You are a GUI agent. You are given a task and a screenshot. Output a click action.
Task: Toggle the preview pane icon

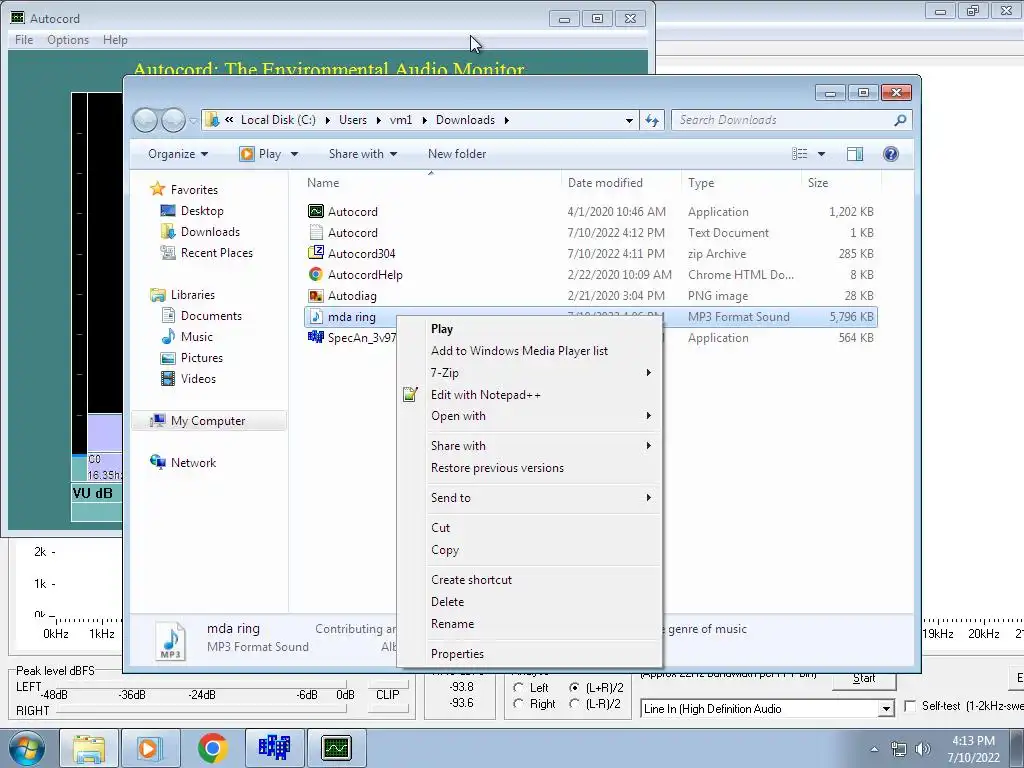click(855, 153)
